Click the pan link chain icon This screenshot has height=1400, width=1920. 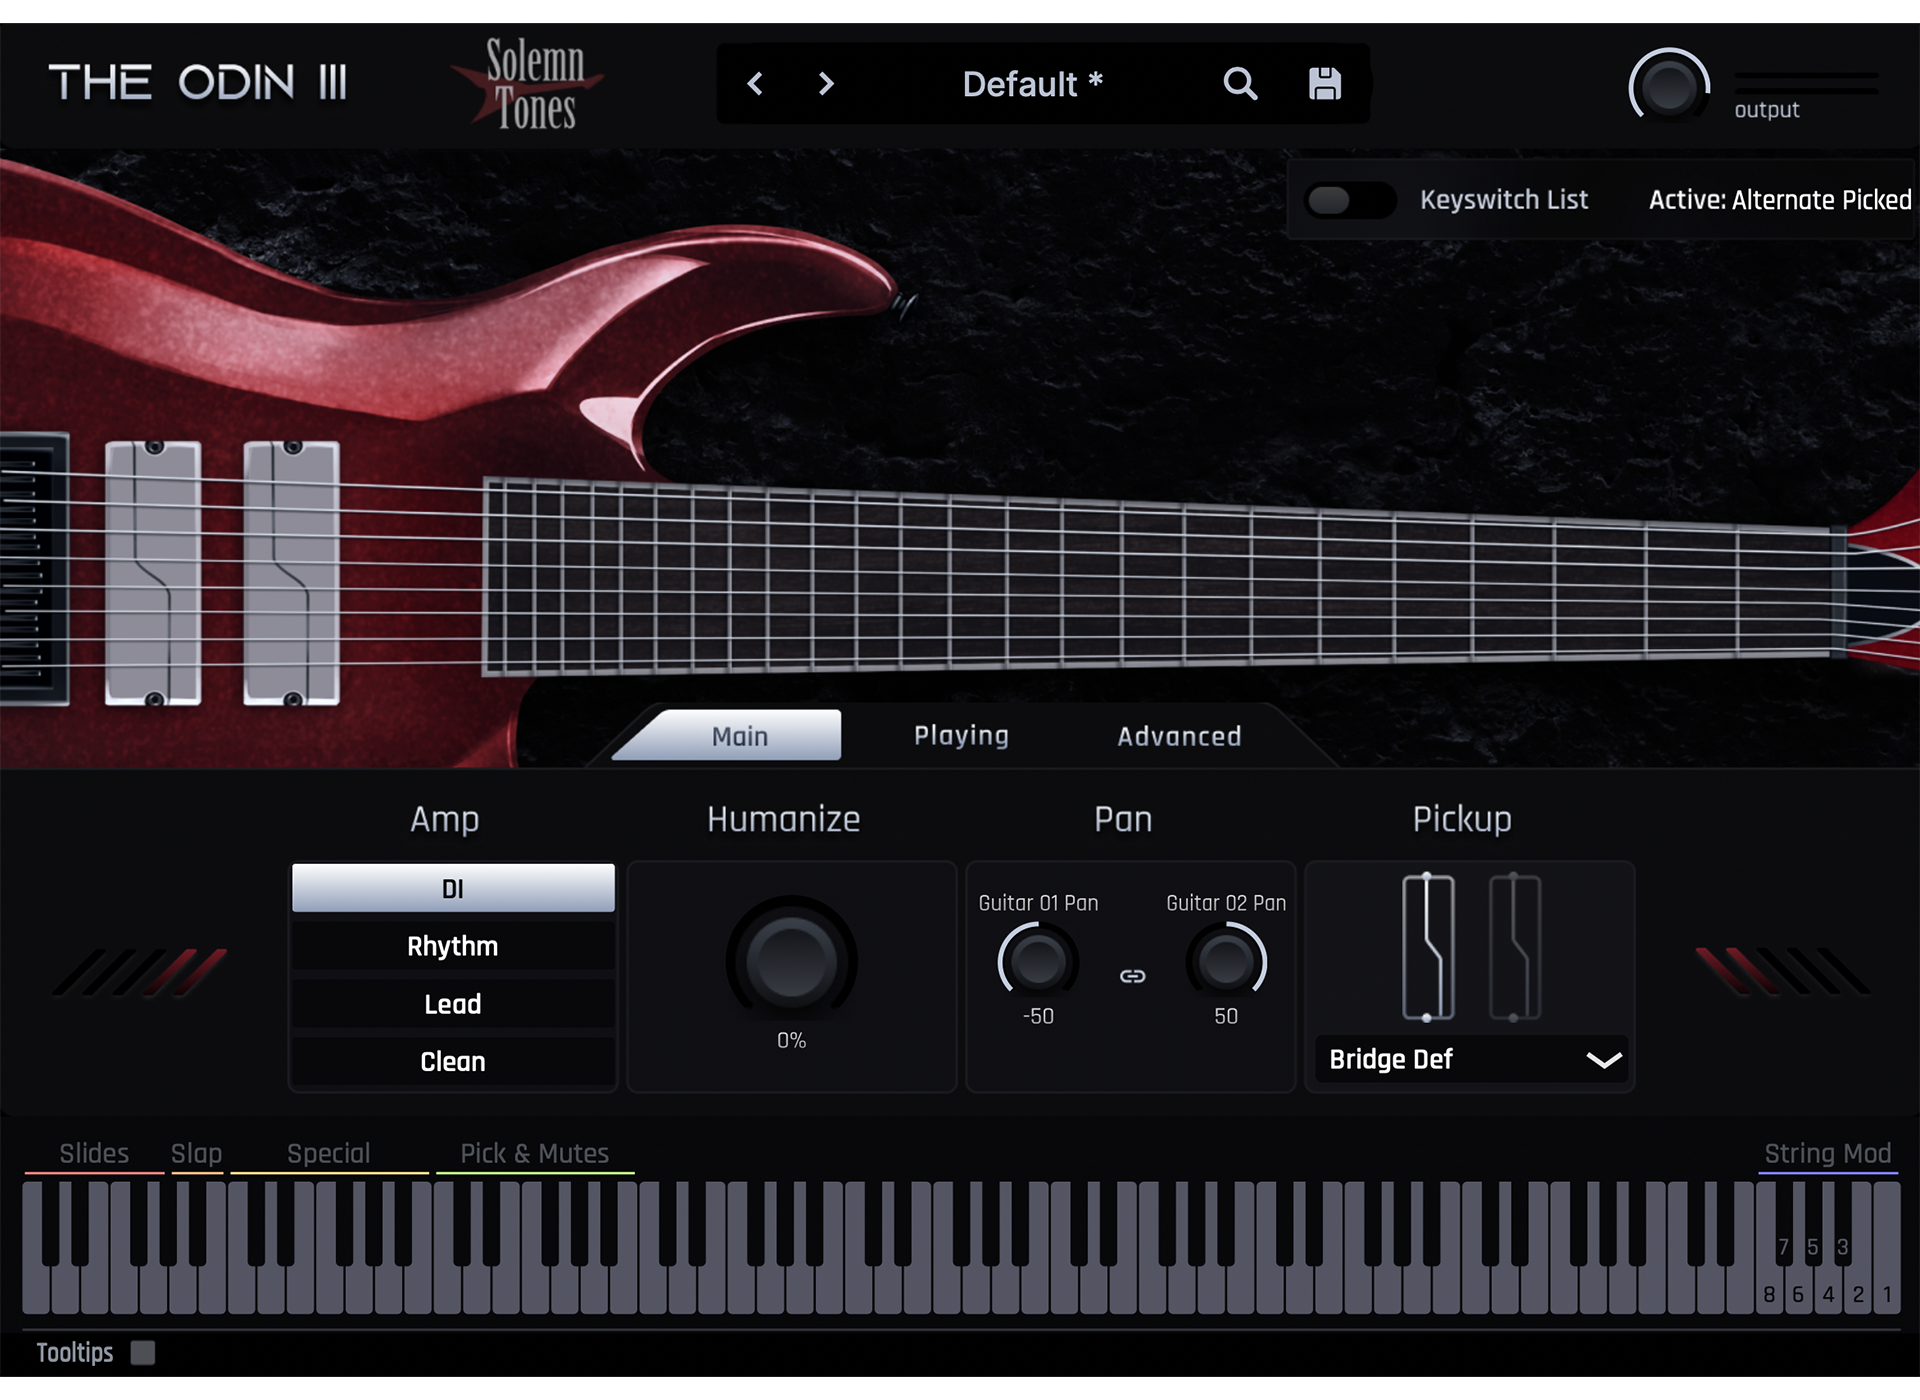click(x=1132, y=976)
